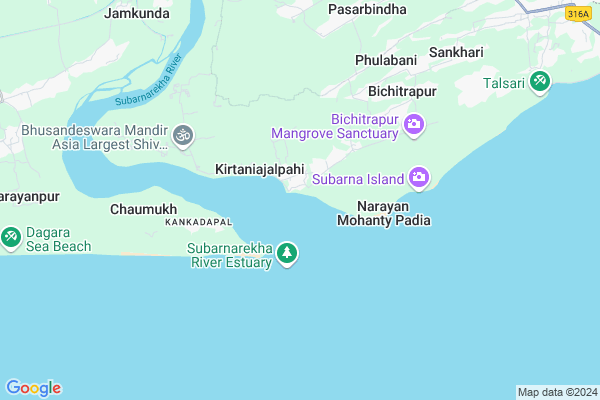Image resolution: width=600 pixels, height=400 pixels.
Task: Select the Bichitrapur Mangrove Sanctuary camera pin
Action: pyautogui.click(x=414, y=125)
